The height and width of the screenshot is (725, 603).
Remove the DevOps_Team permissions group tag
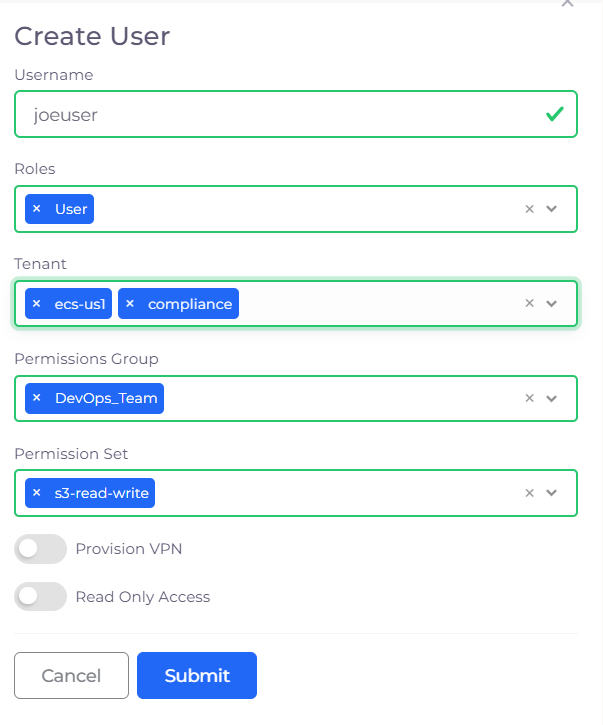(37, 398)
